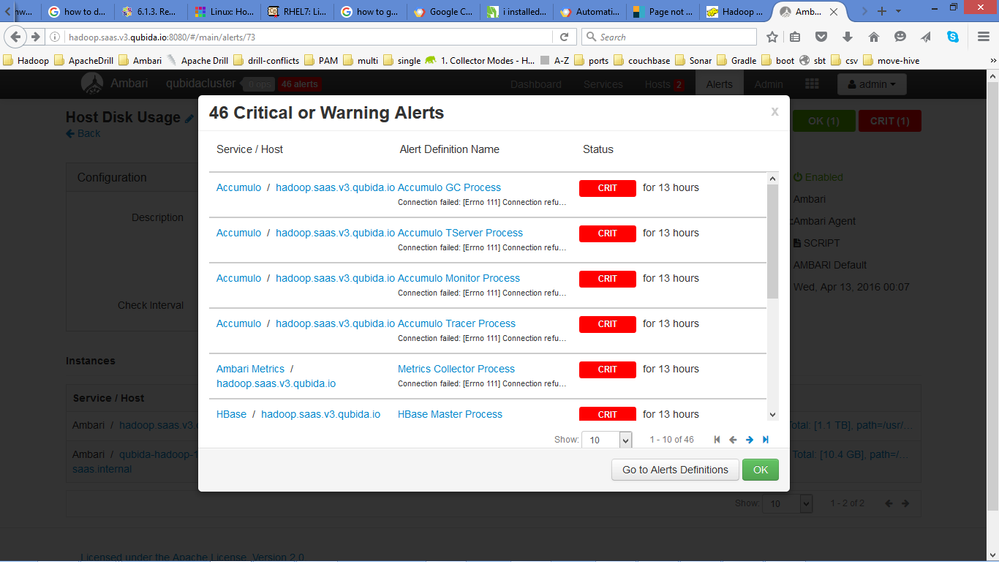Open the Accumulo Monitor Process alert link

[x=459, y=278]
